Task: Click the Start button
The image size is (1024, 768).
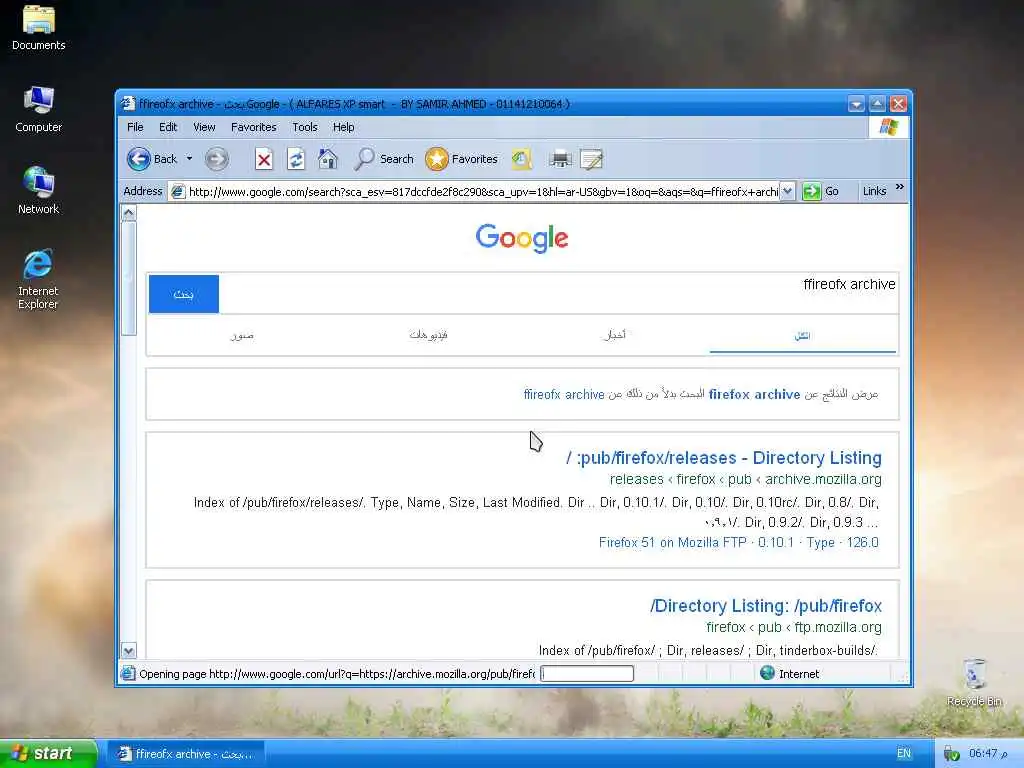Action: tap(48, 754)
